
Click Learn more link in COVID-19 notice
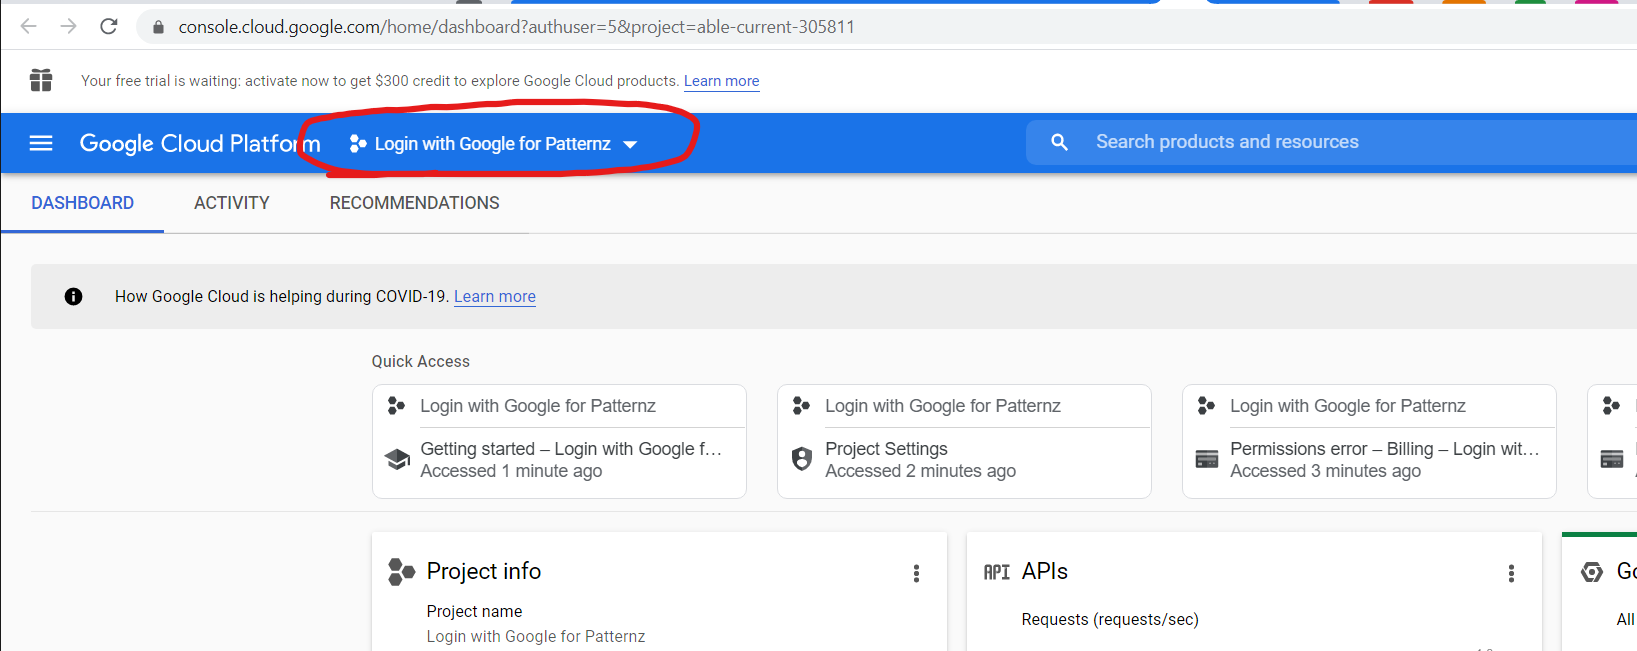click(x=495, y=296)
